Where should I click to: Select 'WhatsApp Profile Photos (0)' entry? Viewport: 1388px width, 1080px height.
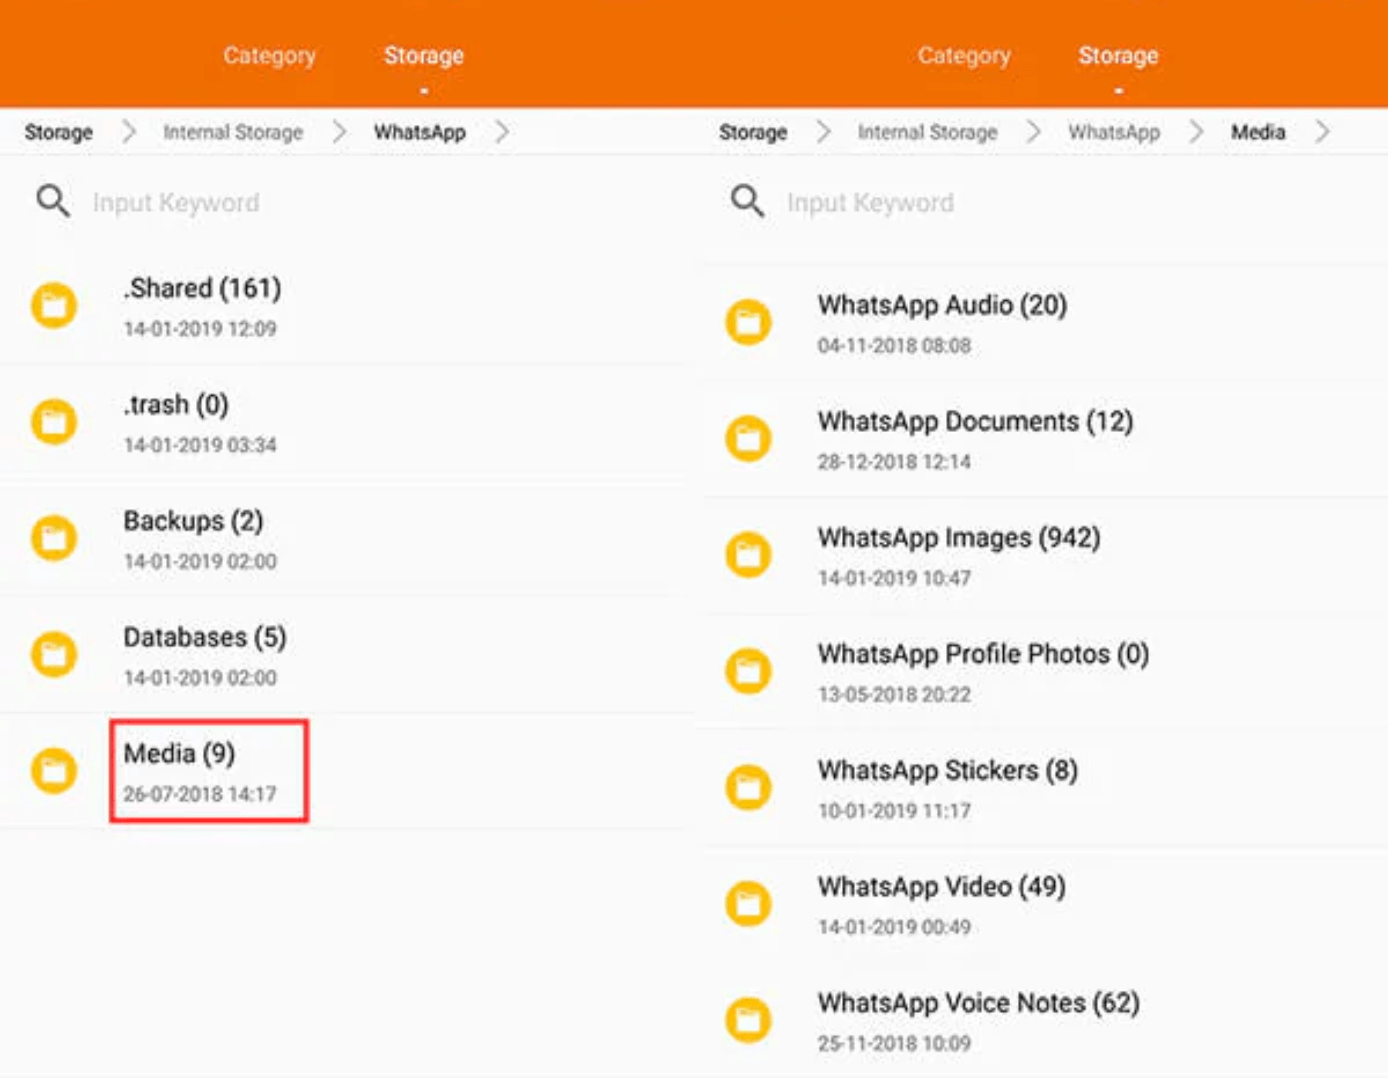983,654
